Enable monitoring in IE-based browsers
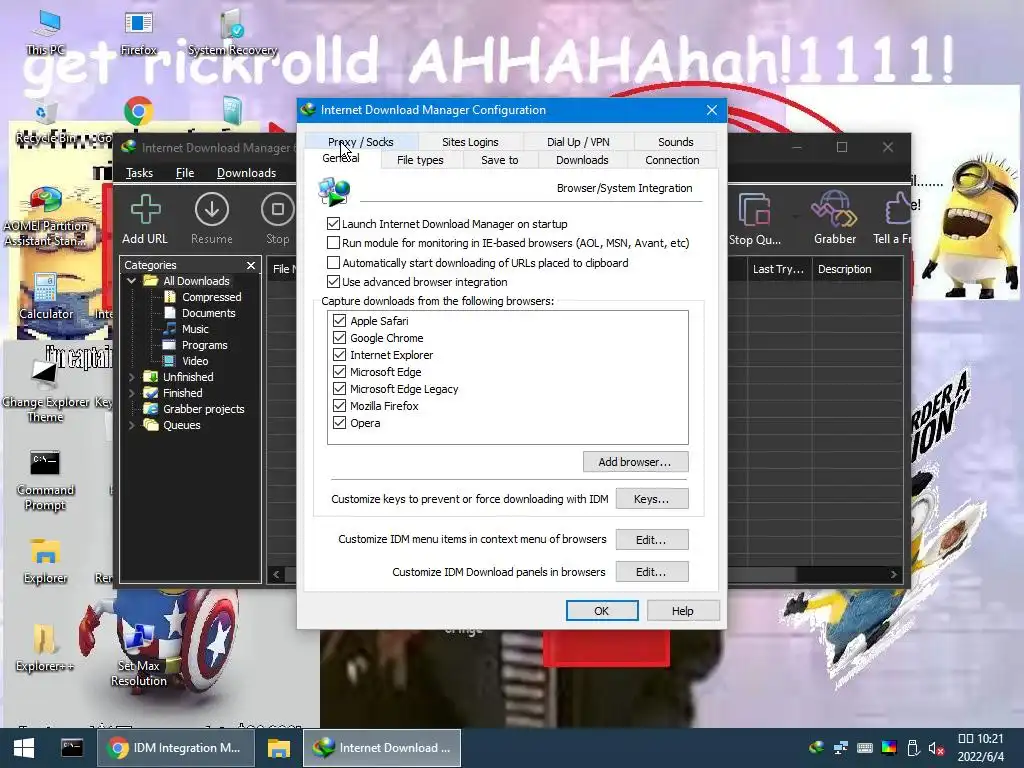 click(x=333, y=242)
